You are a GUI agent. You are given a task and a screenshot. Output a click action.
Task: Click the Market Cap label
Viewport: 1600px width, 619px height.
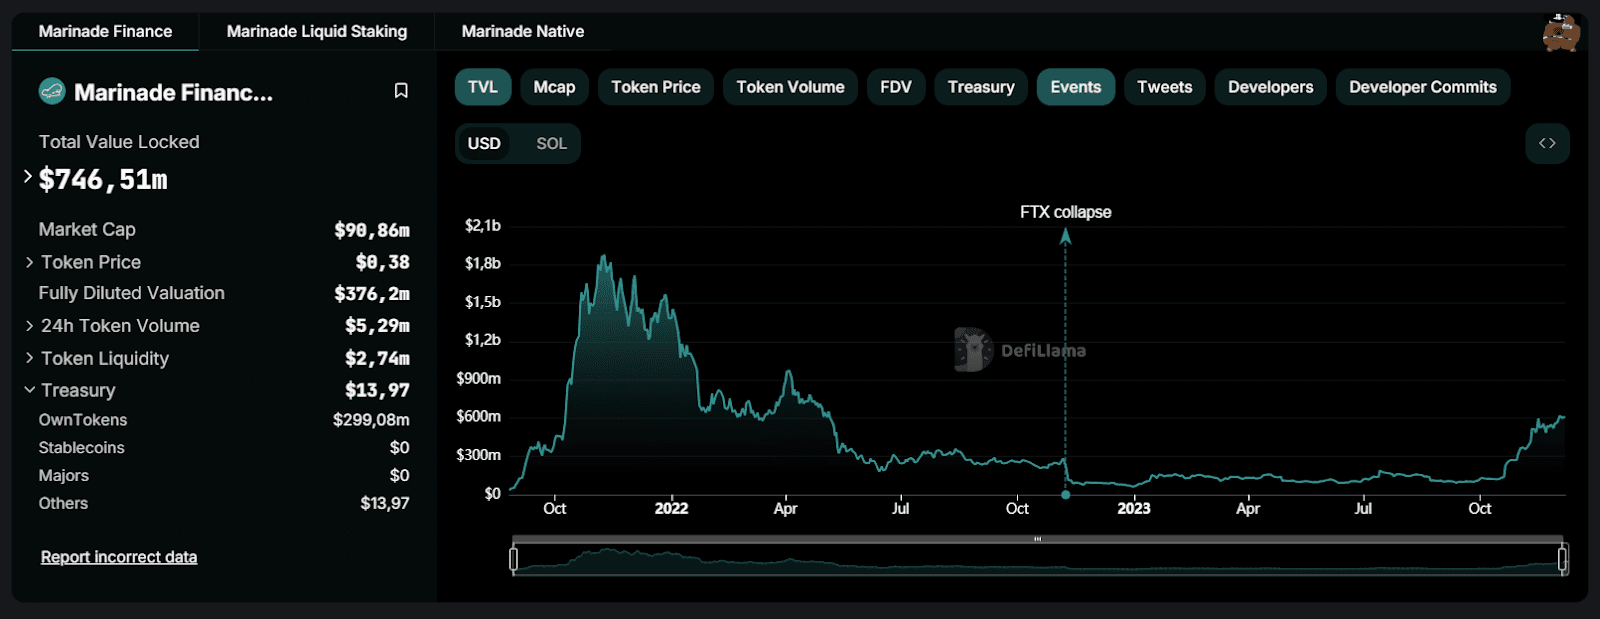[x=87, y=229]
